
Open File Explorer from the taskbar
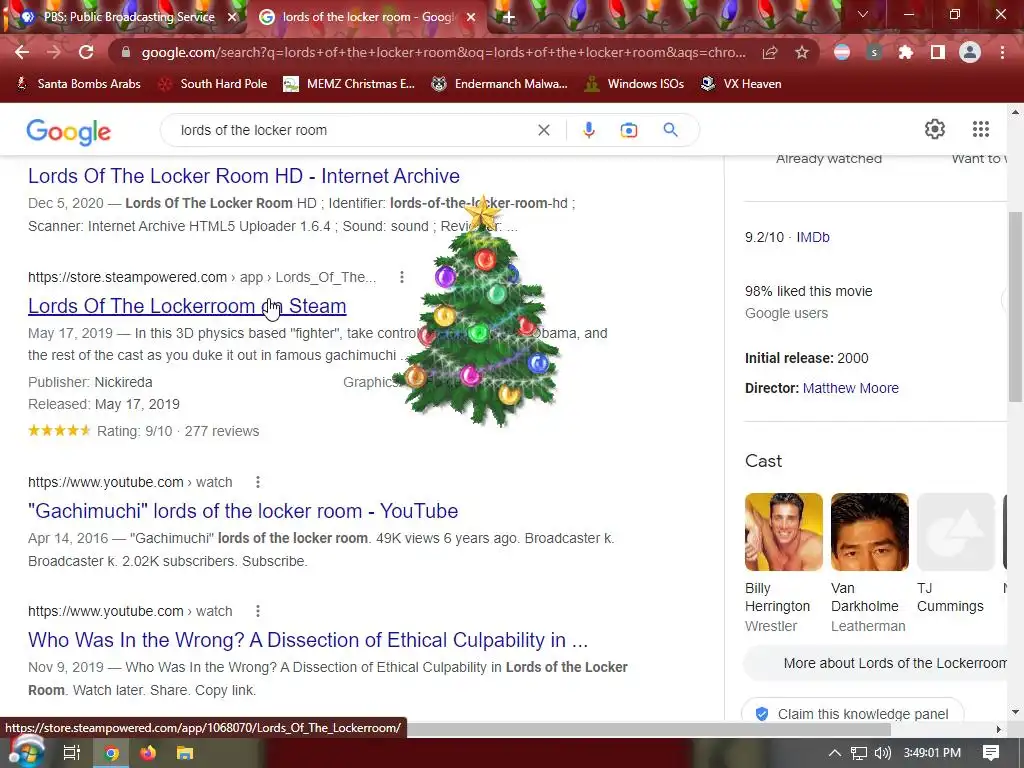pyautogui.click(x=185, y=753)
